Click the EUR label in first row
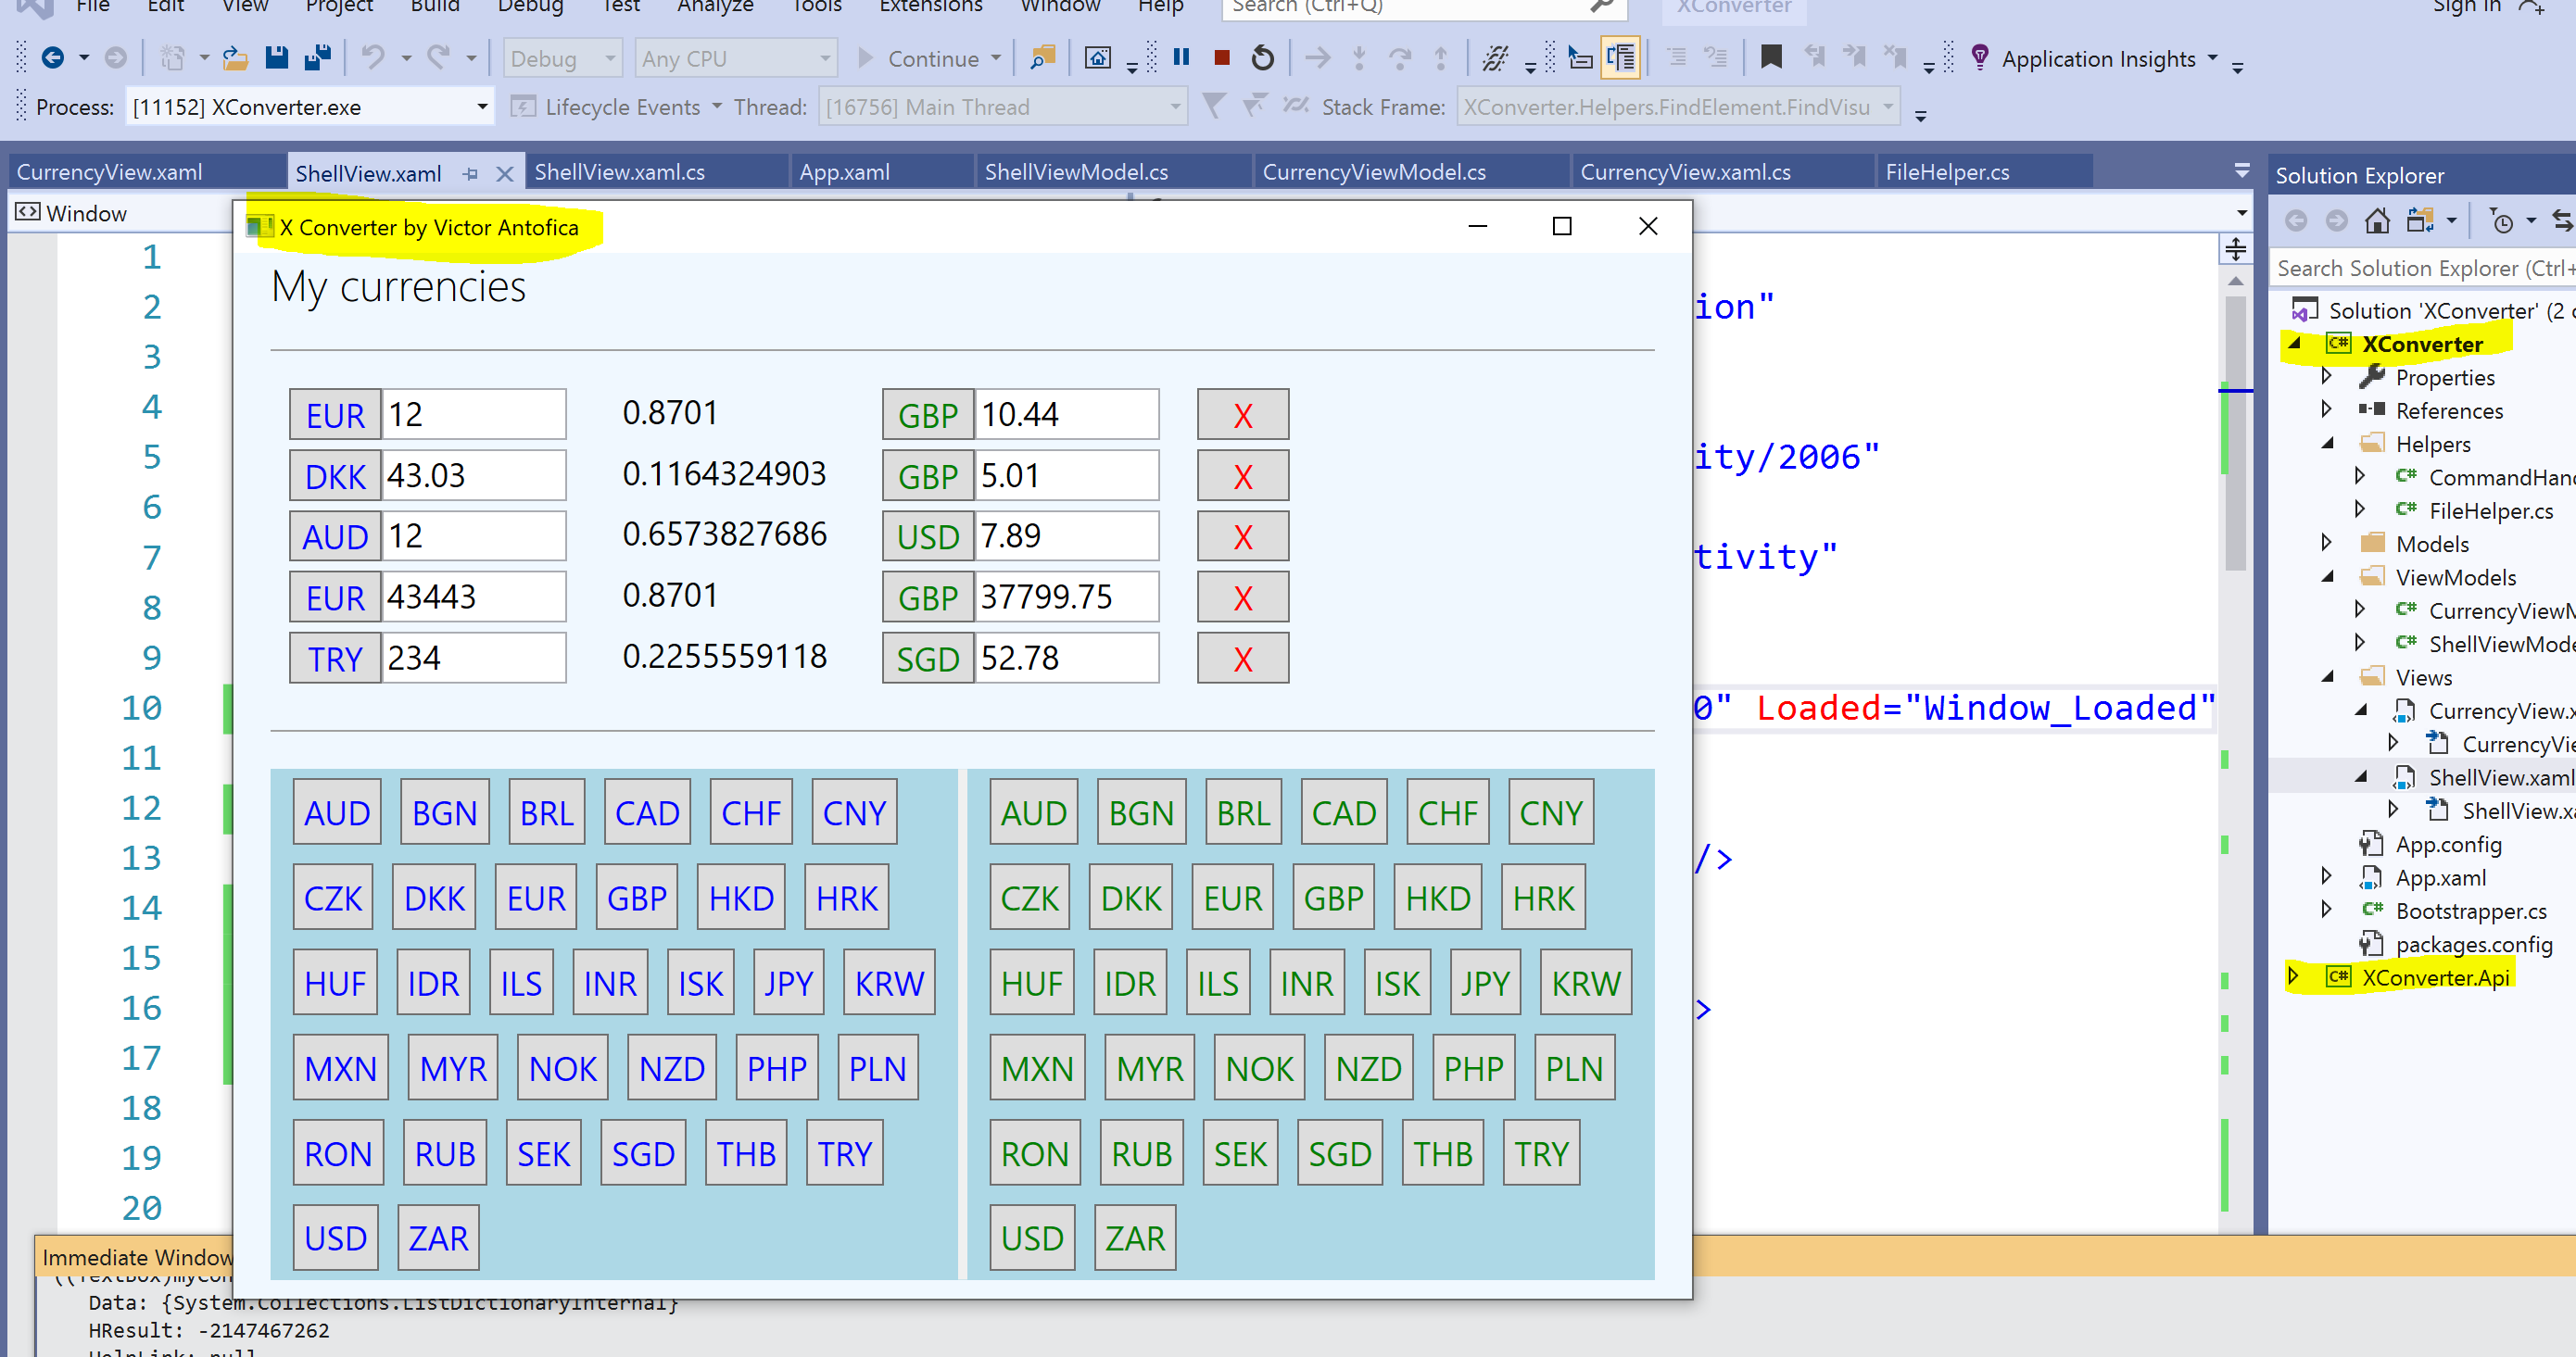Image resolution: width=2576 pixels, height=1357 pixels. coord(335,415)
